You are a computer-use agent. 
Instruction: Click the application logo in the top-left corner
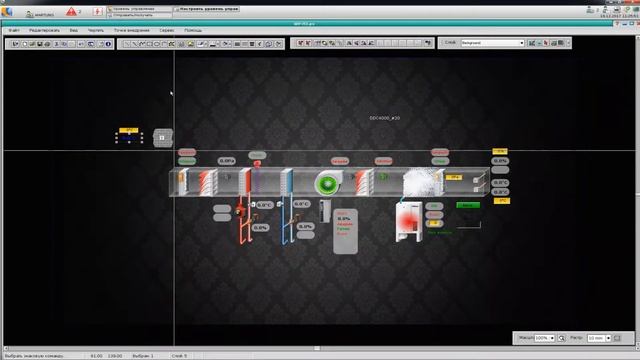(7, 11)
